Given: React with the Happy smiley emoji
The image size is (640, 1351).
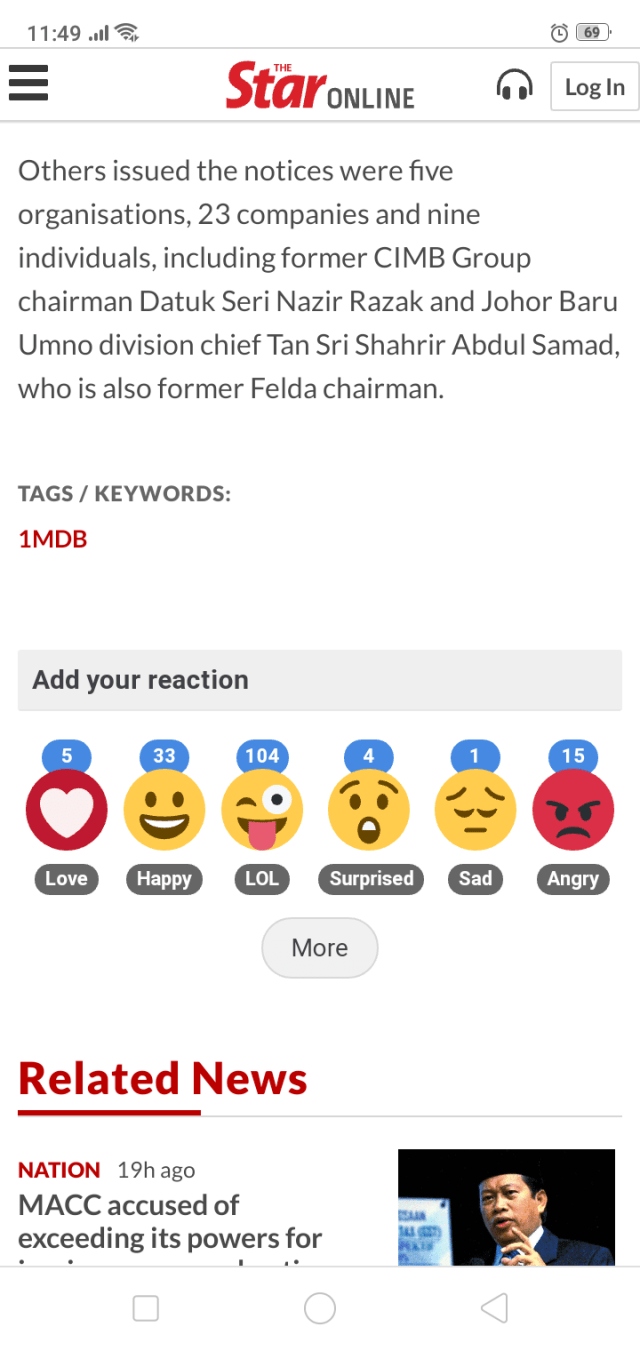Looking at the screenshot, I should (164, 810).
